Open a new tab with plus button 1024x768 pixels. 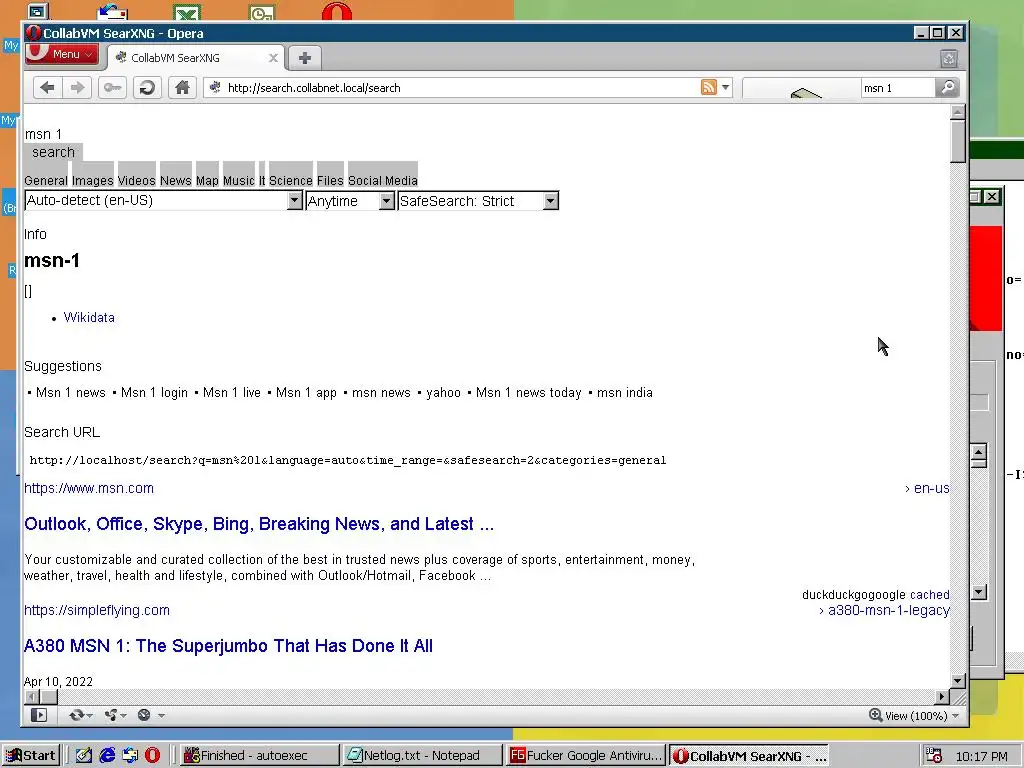click(304, 58)
